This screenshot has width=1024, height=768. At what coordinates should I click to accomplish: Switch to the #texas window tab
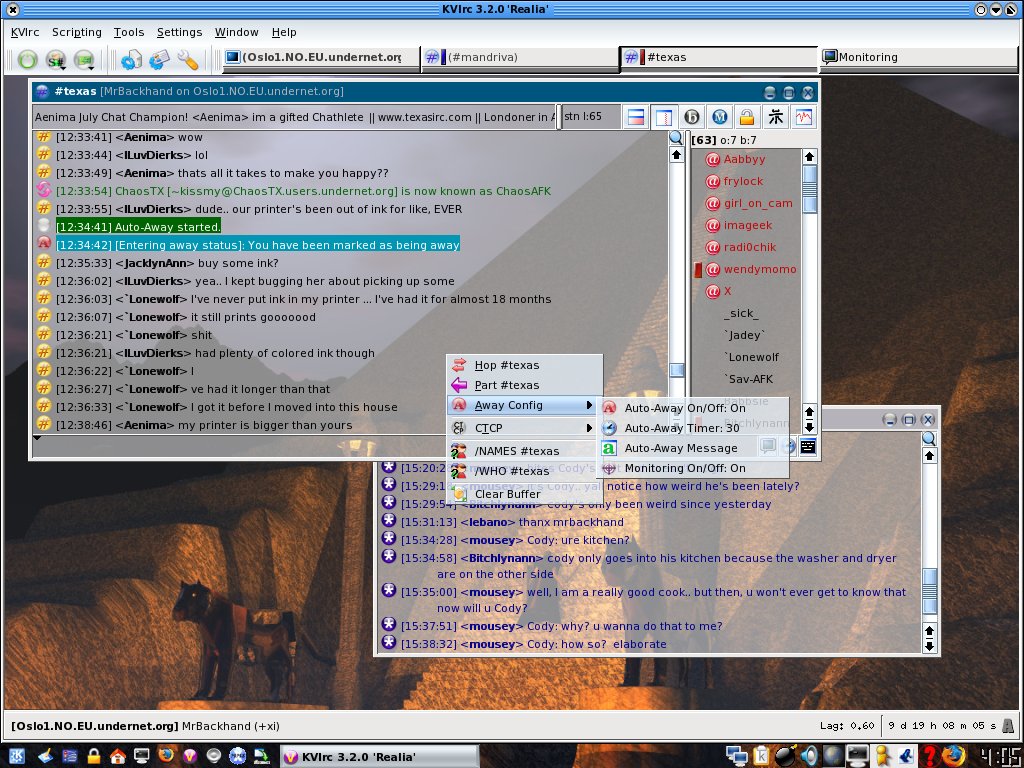(718, 57)
